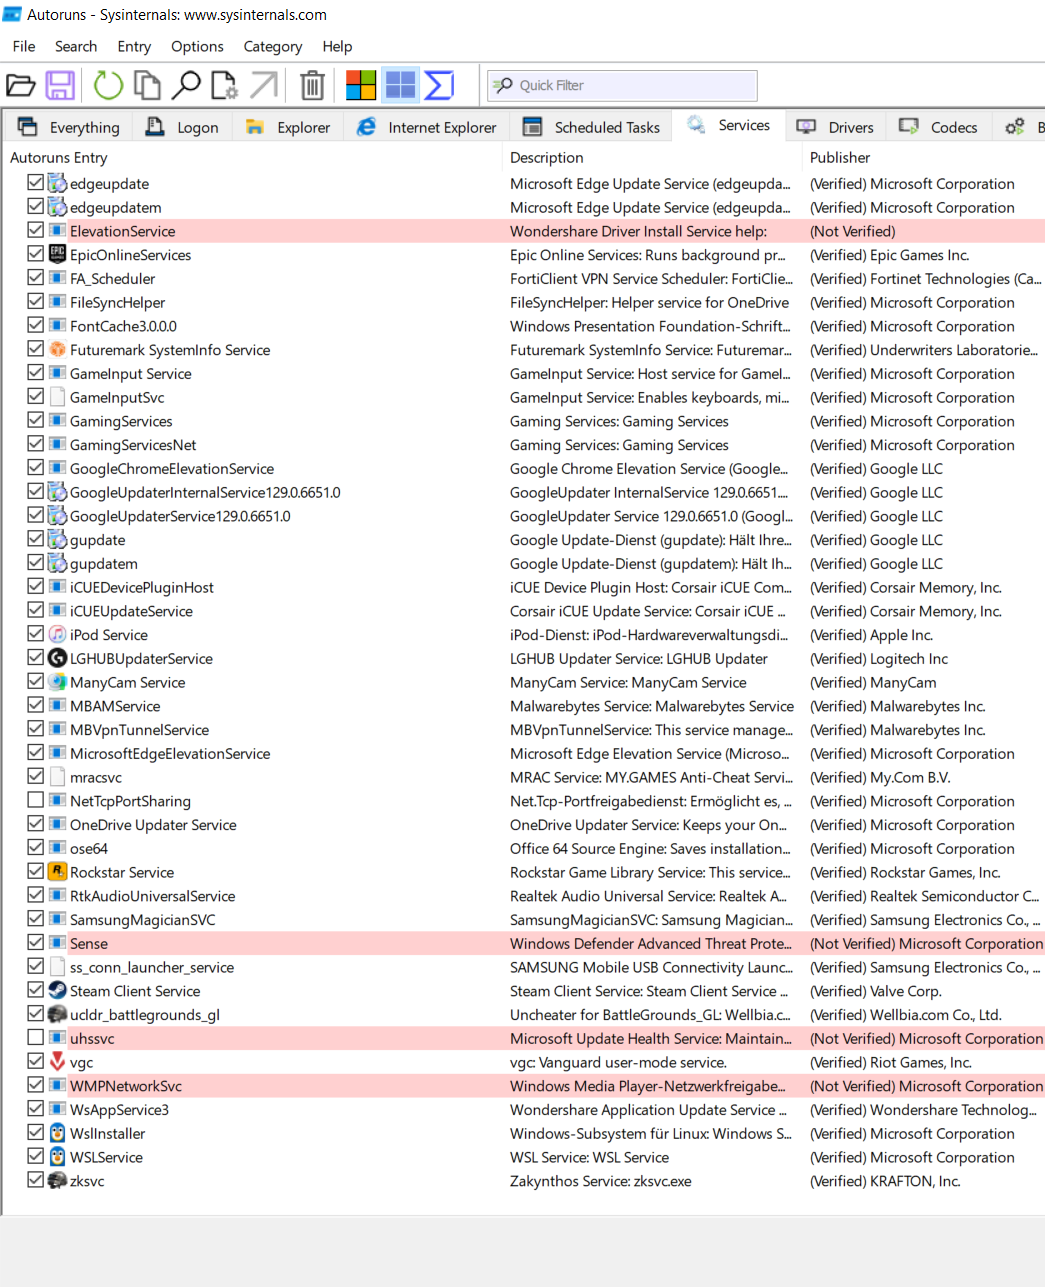Image resolution: width=1045 pixels, height=1287 pixels.
Task: Click the ucldr_battlegrounds_gl icon
Action: tap(58, 1015)
